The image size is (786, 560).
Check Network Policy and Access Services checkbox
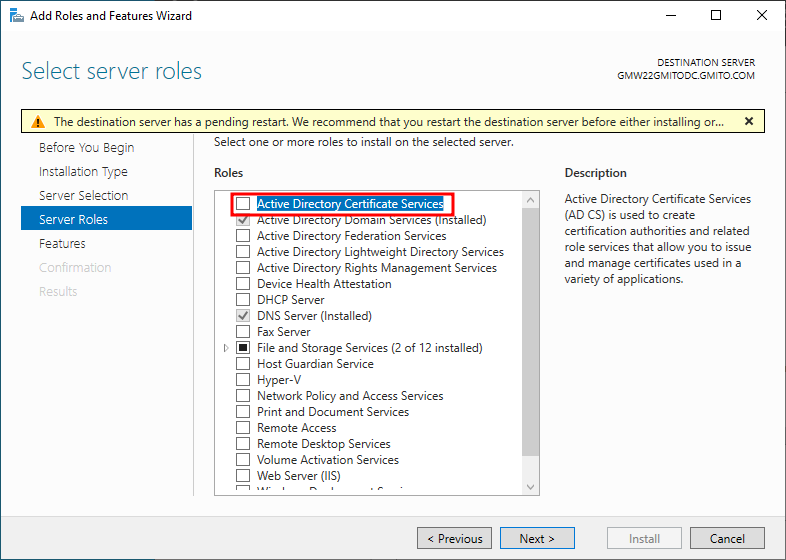point(243,396)
